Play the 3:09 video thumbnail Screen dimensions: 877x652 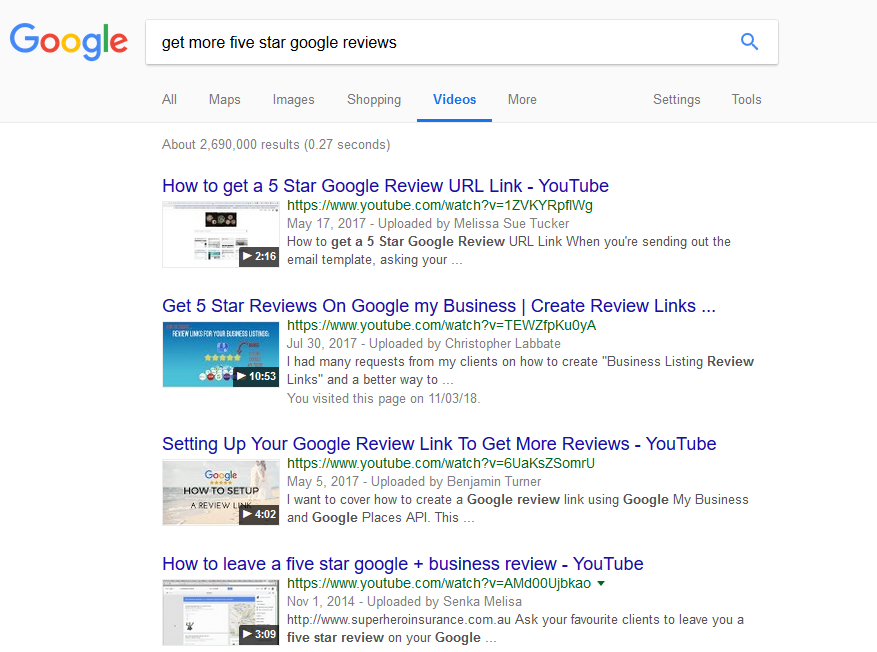tap(221, 612)
